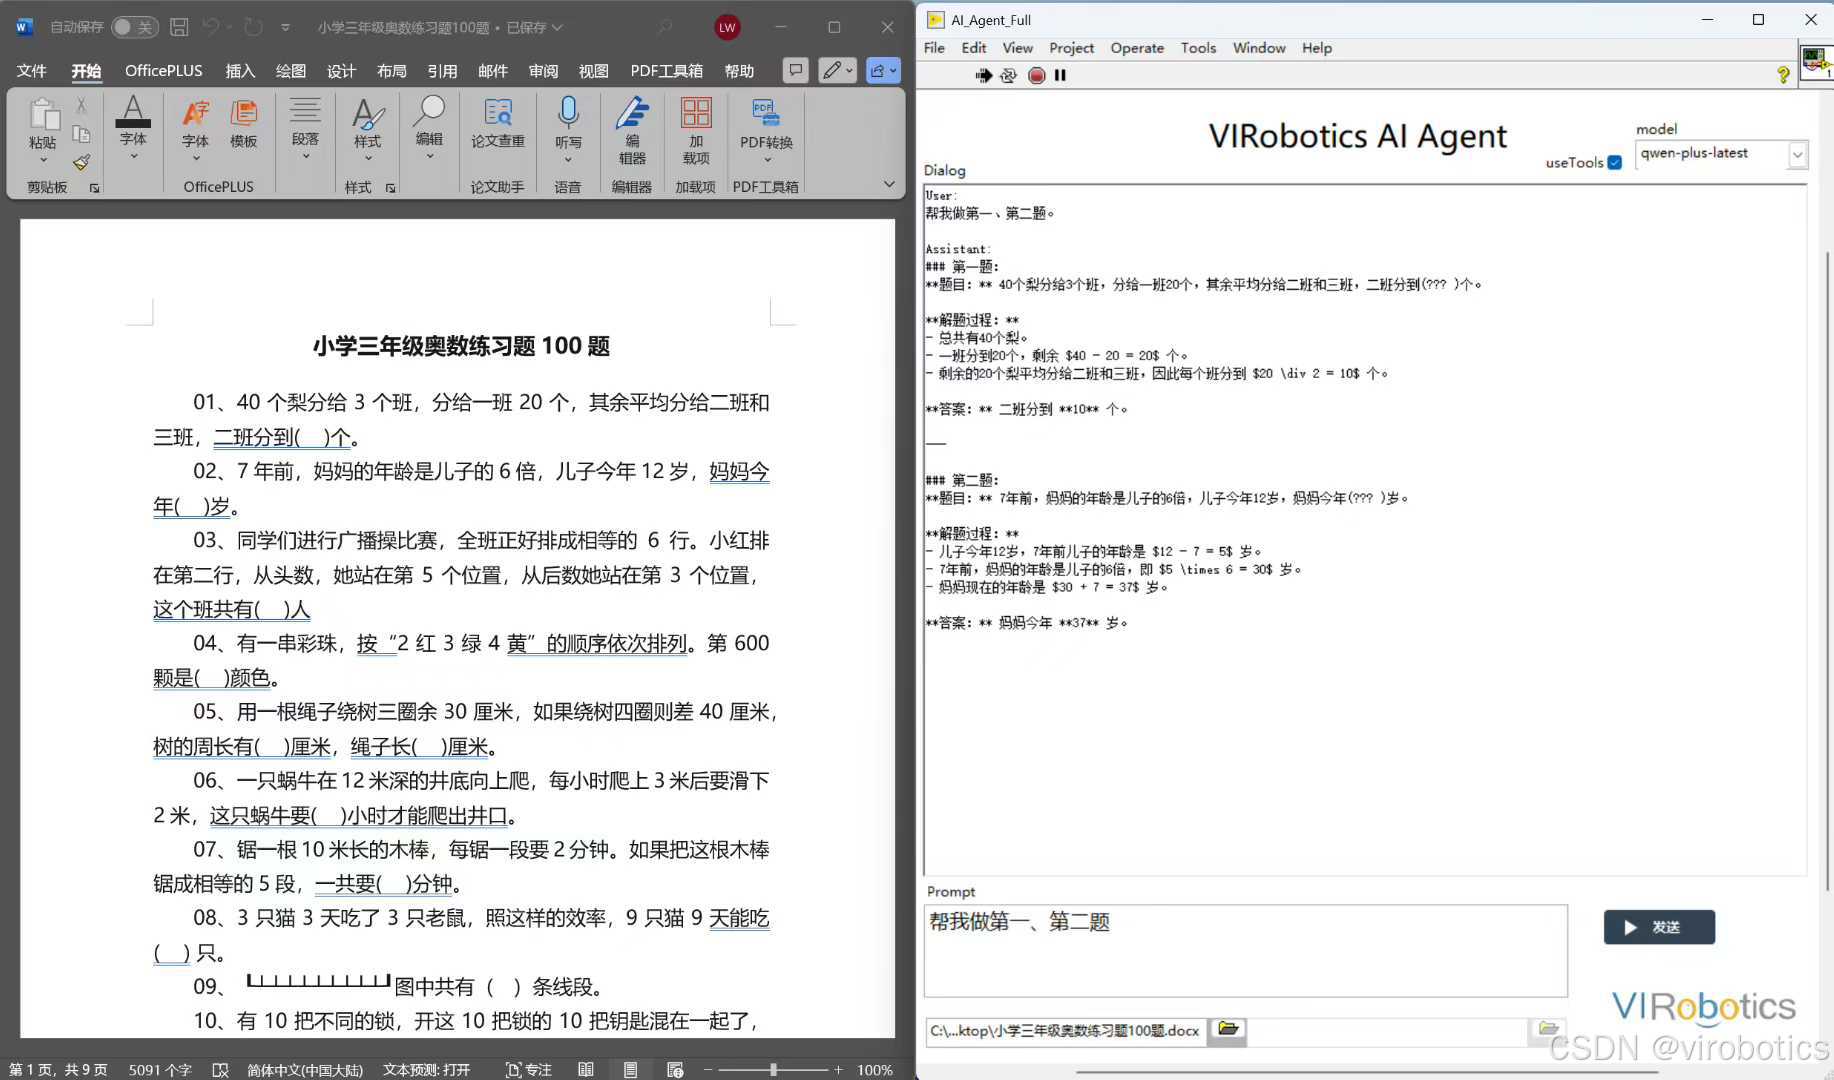Click the red Abort Execution button
This screenshot has height=1080, width=1834.
click(x=1037, y=75)
